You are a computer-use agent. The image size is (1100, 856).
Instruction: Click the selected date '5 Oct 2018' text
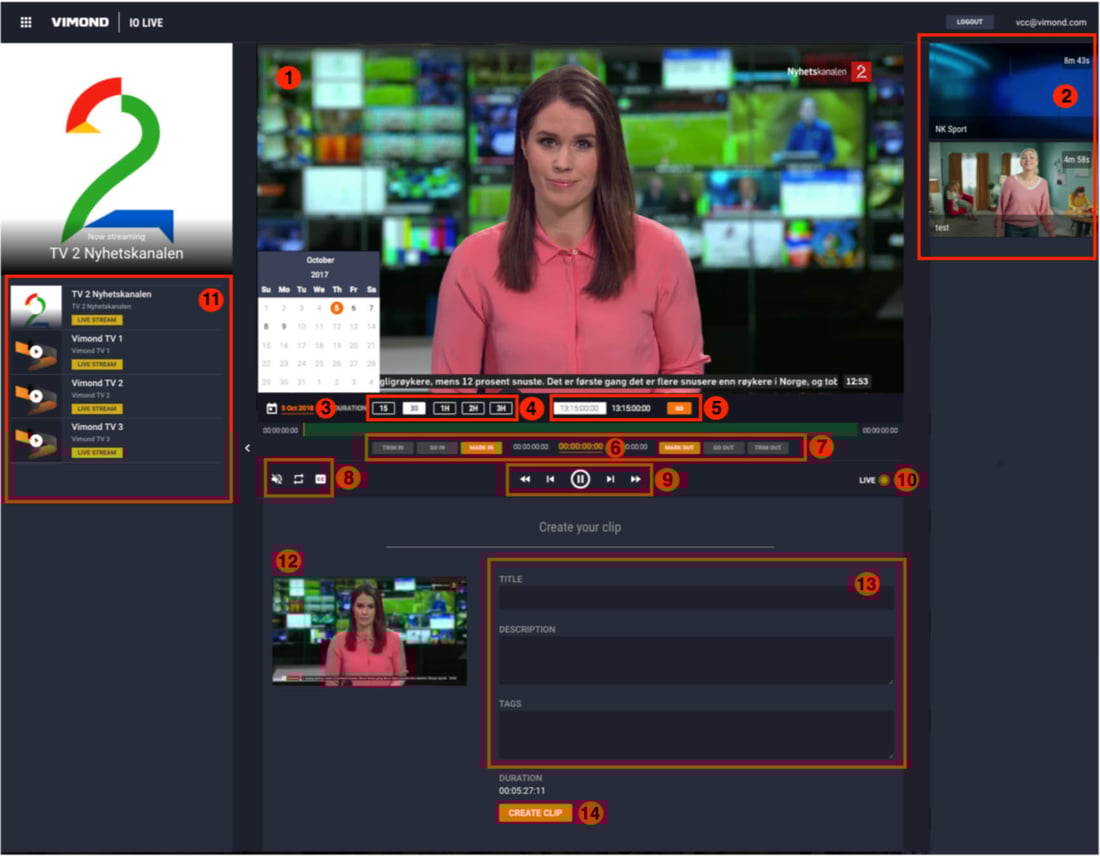pyautogui.click(x=297, y=408)
